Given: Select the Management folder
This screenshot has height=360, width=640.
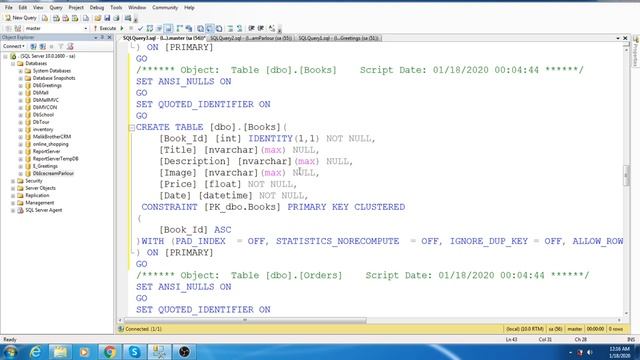Looking at the screenshot, I should click(40, 203).
